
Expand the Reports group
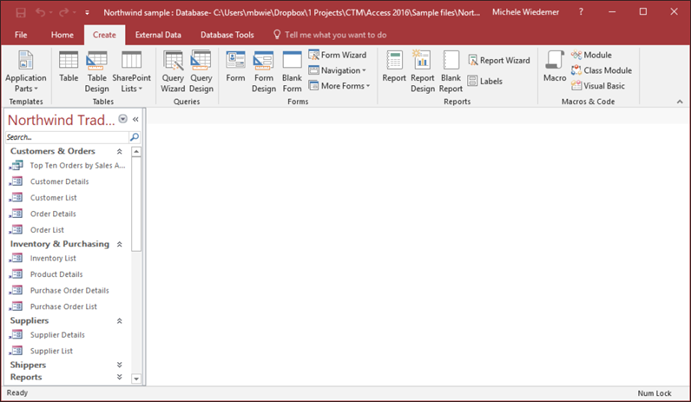119,377
